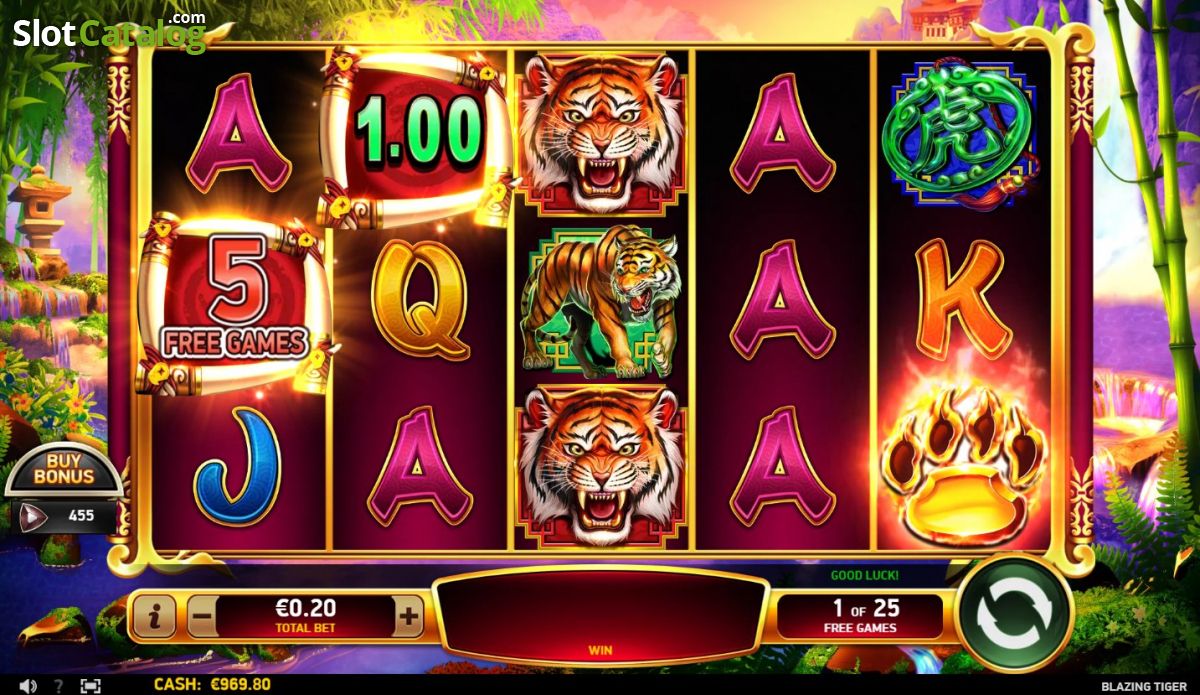Click the orange K symbol
Viewport: 1200px width, 695px height.
pos(961,299)
